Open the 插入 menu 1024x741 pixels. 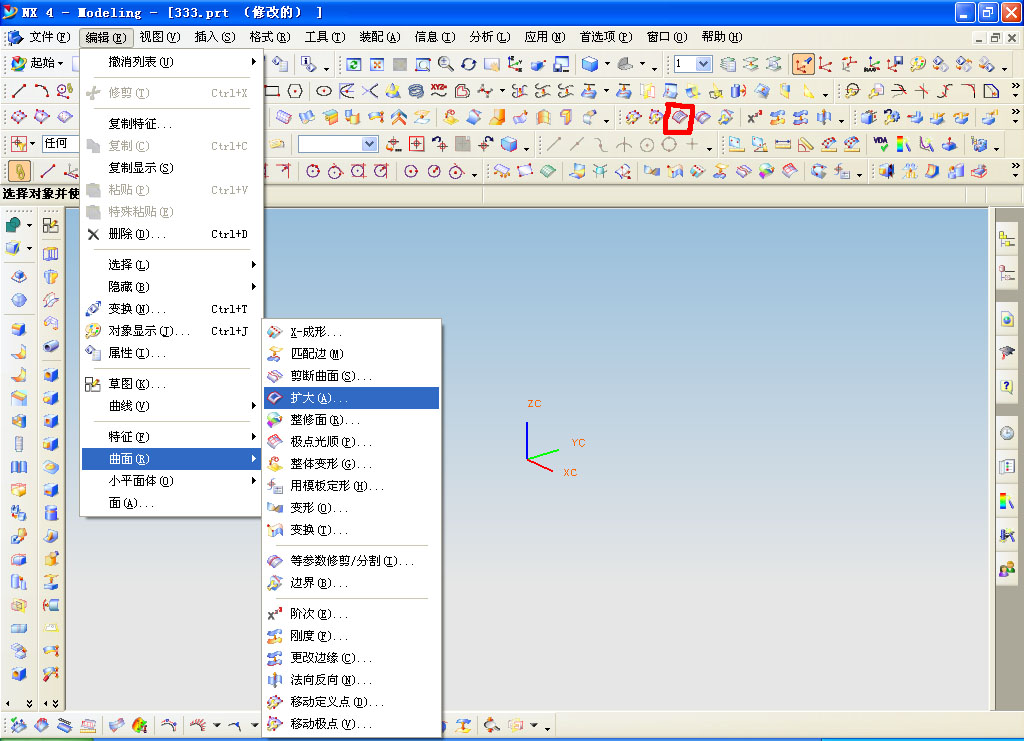pyautogui.click(x=215, y=37)
